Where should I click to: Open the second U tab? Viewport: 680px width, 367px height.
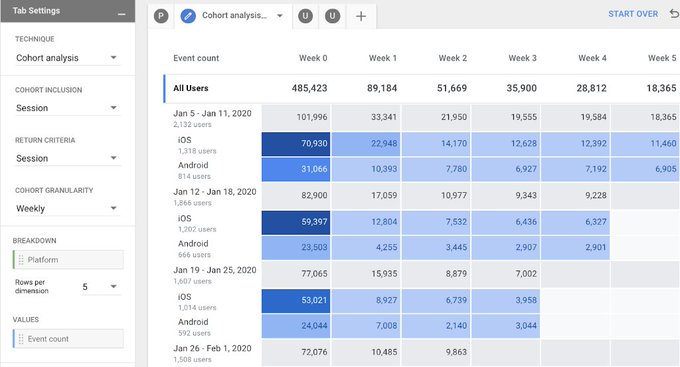tap(333, 16)
